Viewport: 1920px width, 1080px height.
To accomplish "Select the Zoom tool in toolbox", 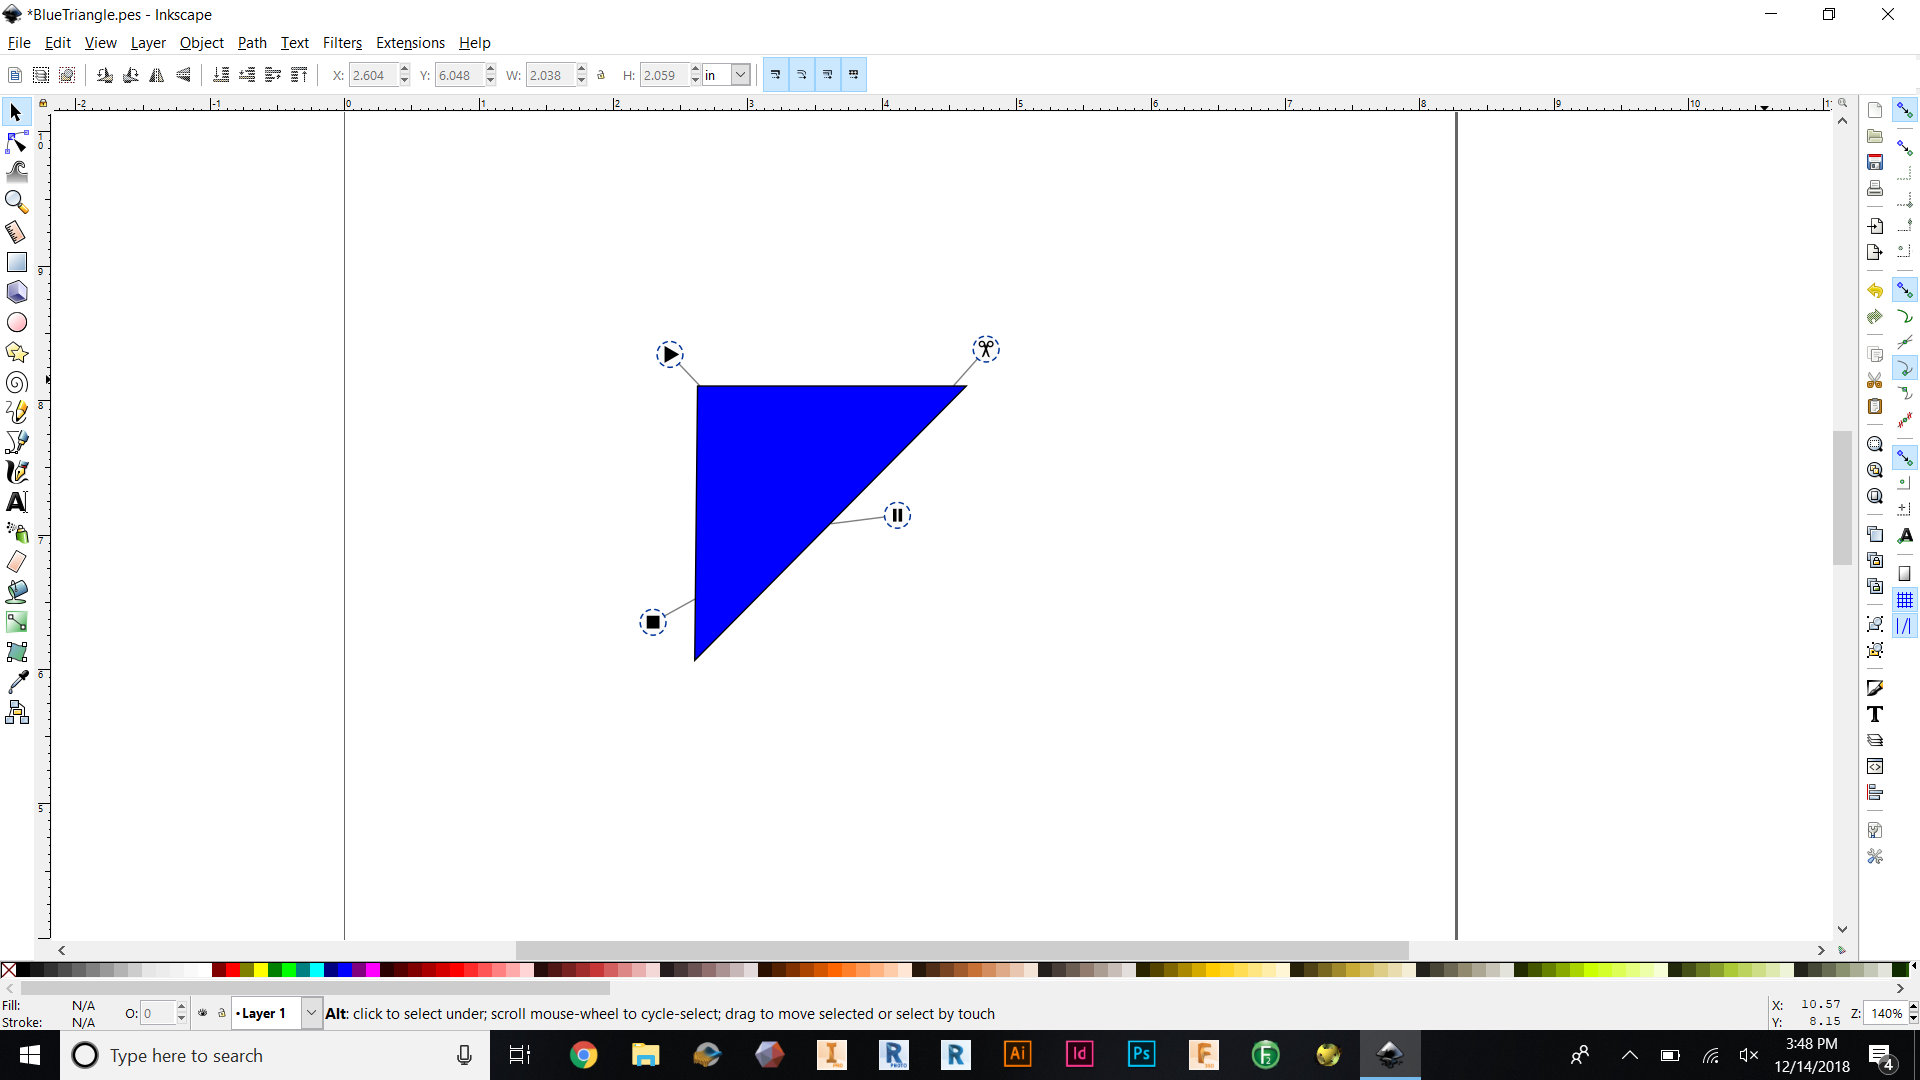I will (17, 202).
